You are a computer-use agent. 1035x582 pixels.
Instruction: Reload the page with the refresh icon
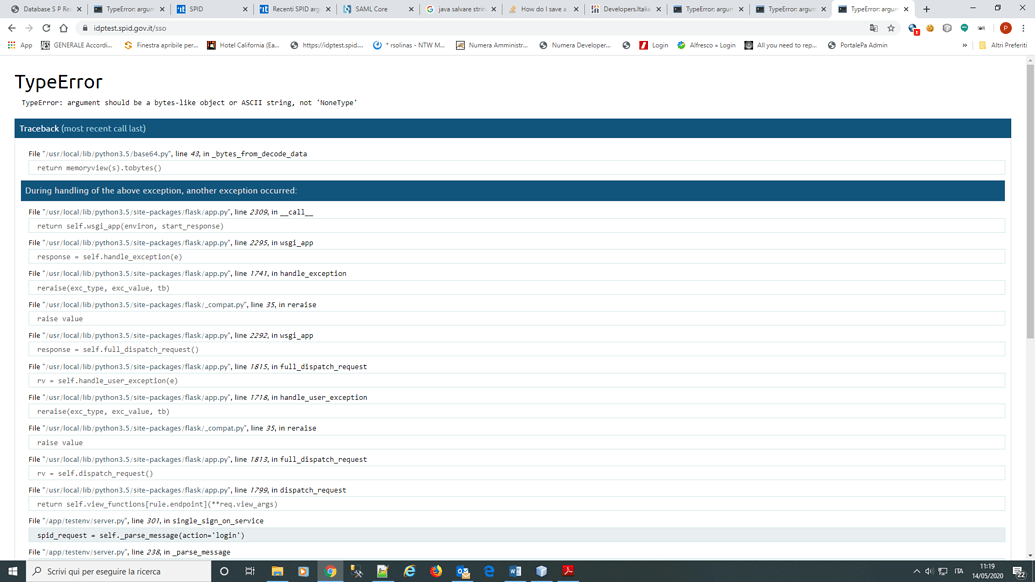pyautogui.click(x=46, y=28)
